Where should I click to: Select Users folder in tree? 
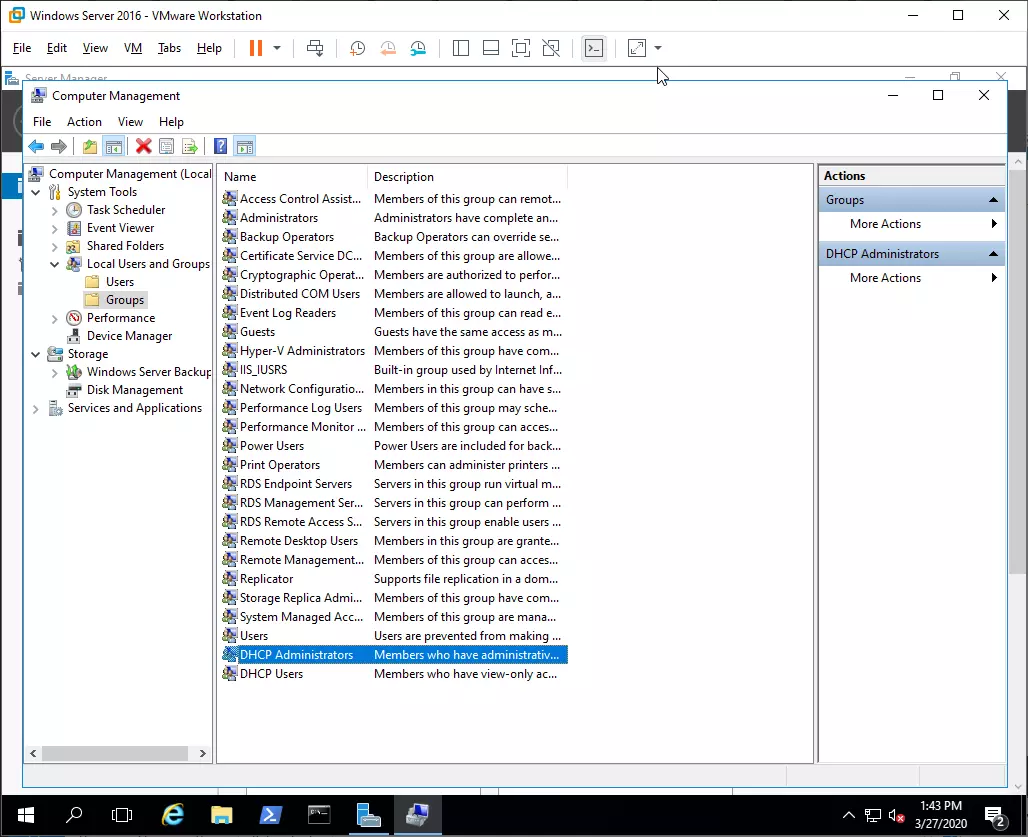[119, 282]
